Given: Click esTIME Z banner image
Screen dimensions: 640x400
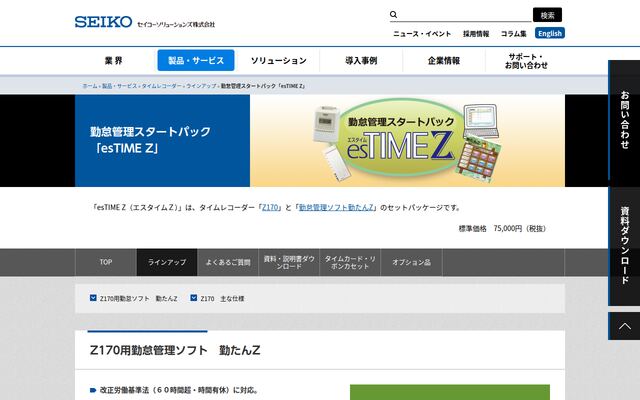Looking at the screenshot, I should pos(407,141).
